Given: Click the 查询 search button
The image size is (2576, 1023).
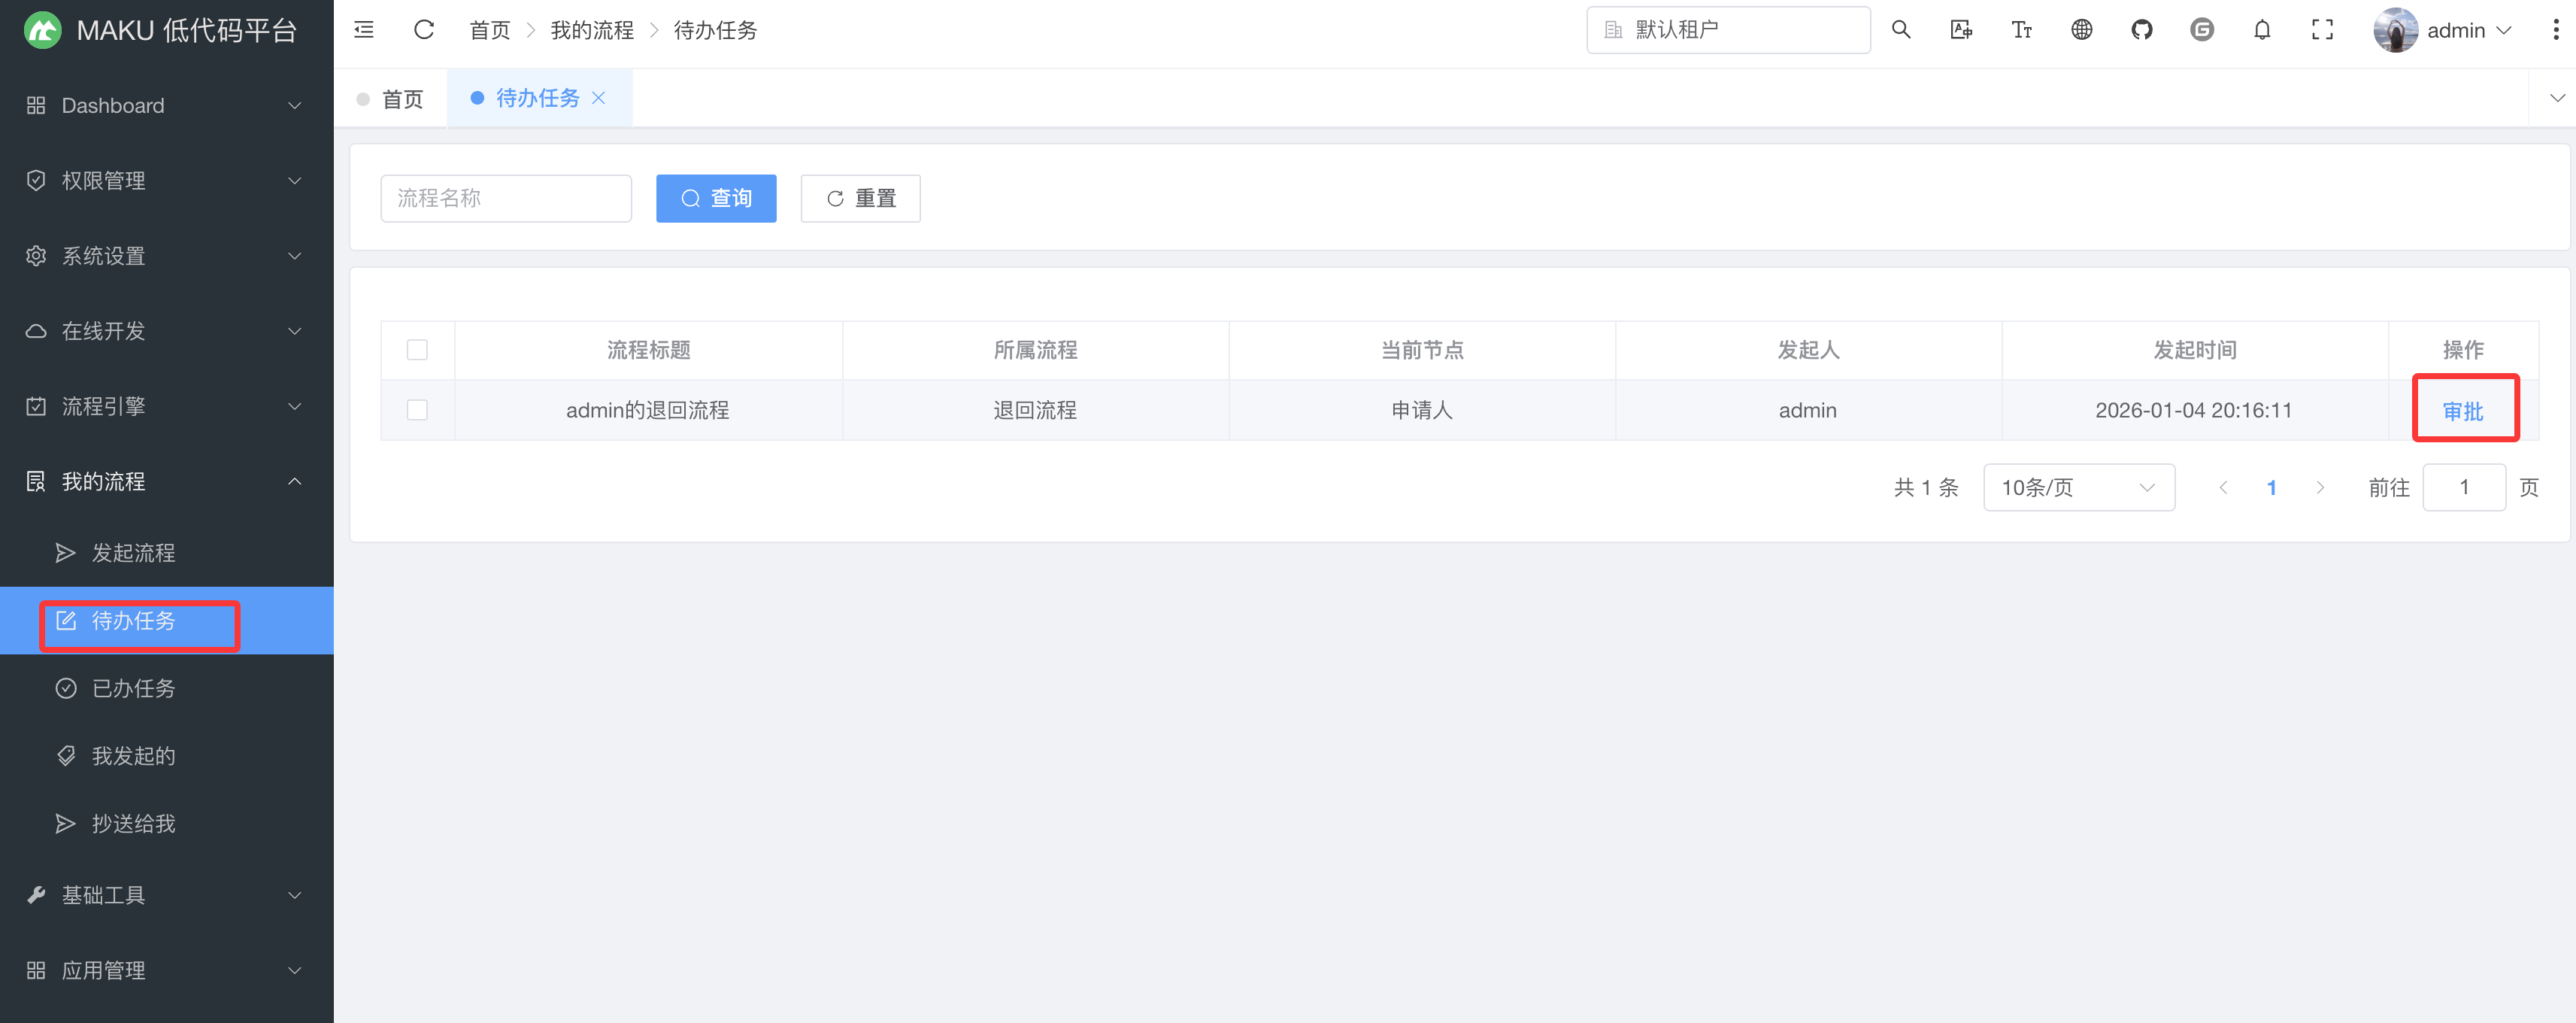Looking at the screenshot, I should click(x=716, y=198).
